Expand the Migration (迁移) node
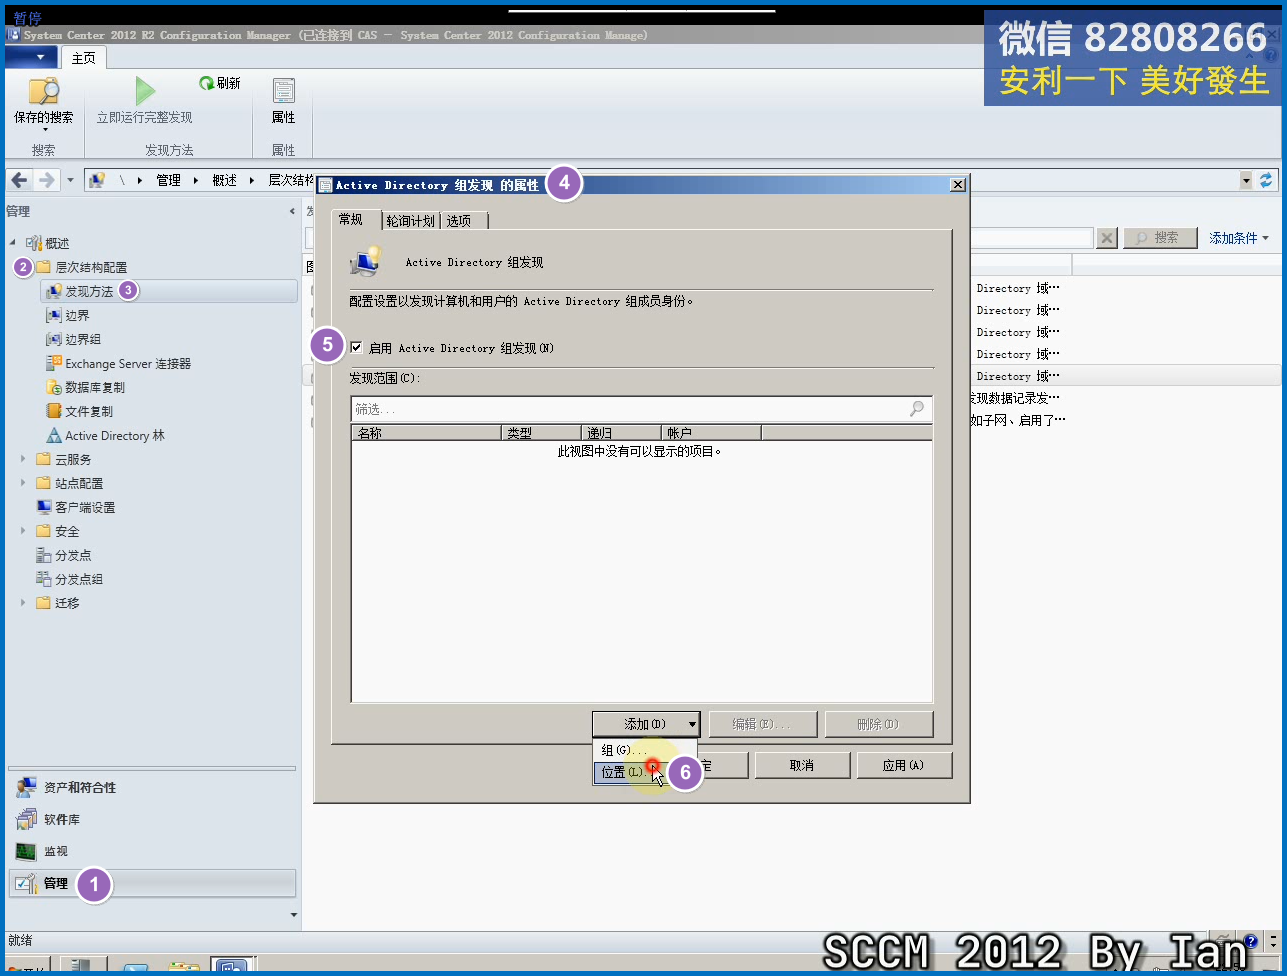 click(24, 604)
